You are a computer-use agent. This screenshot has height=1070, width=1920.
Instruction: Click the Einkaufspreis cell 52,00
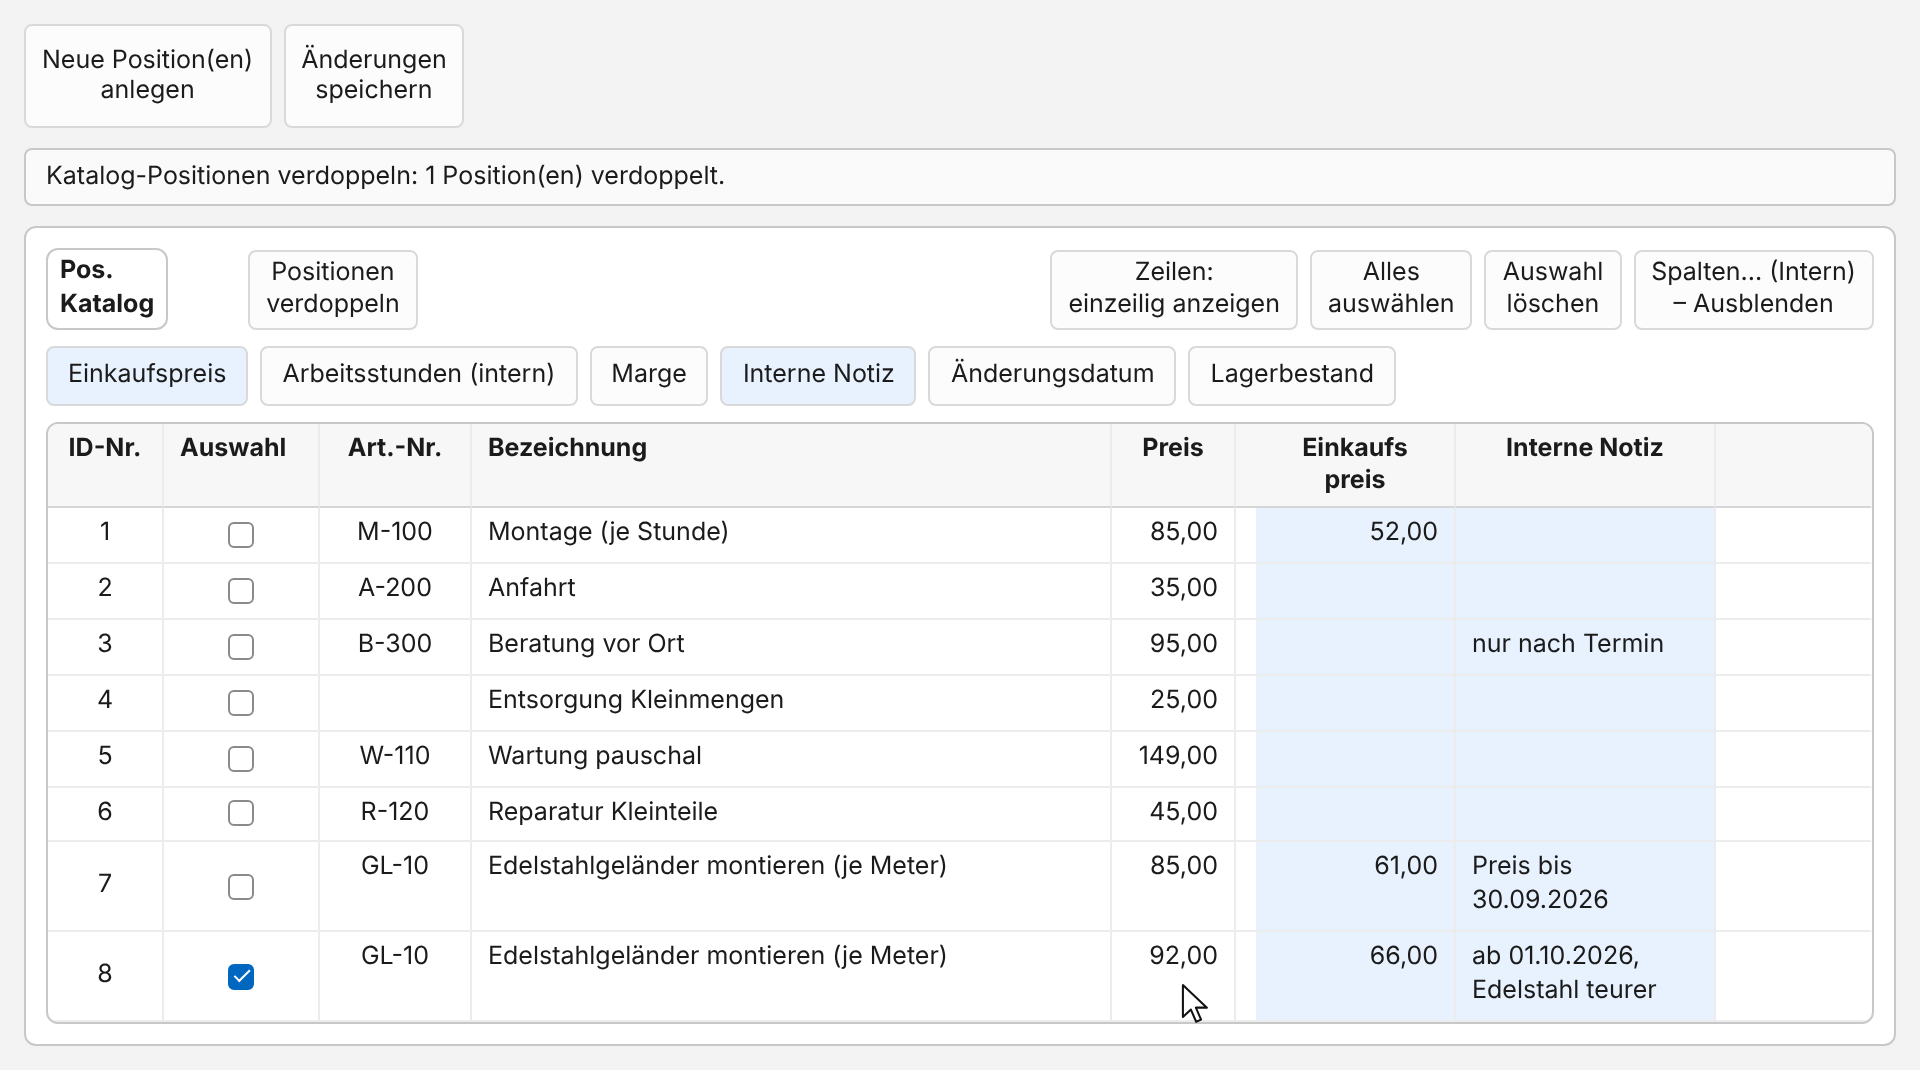(x=1404, y=532)
